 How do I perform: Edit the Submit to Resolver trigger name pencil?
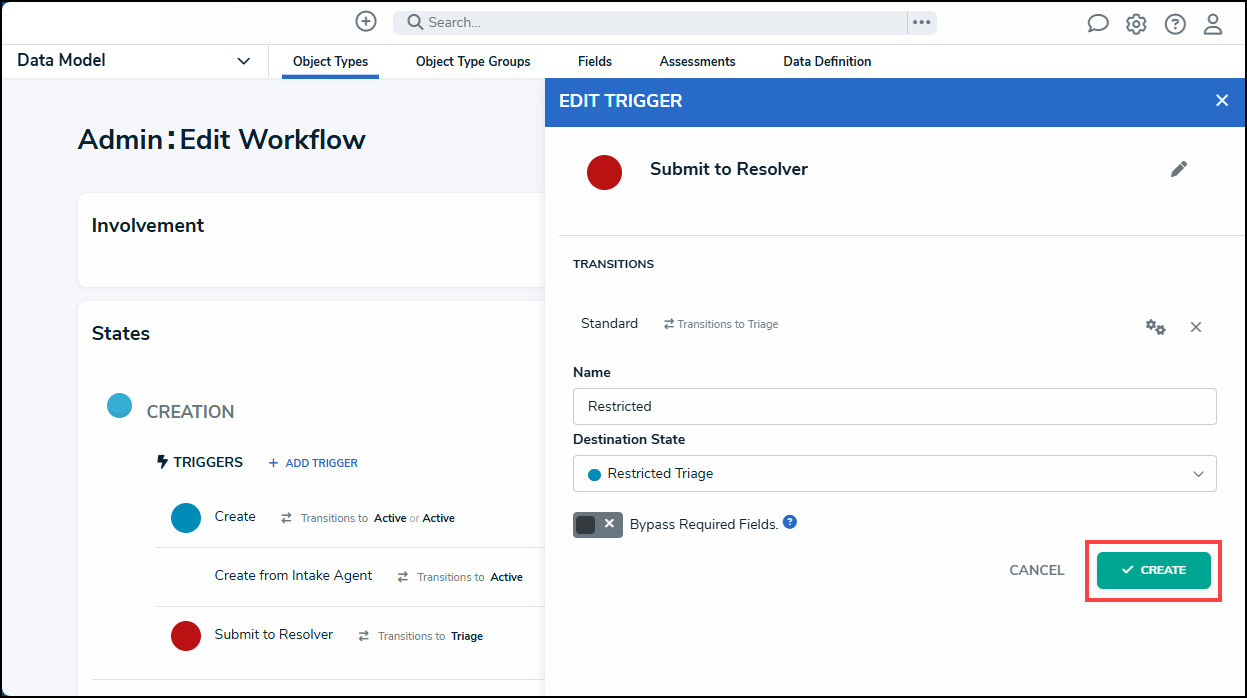[1179, 169]
